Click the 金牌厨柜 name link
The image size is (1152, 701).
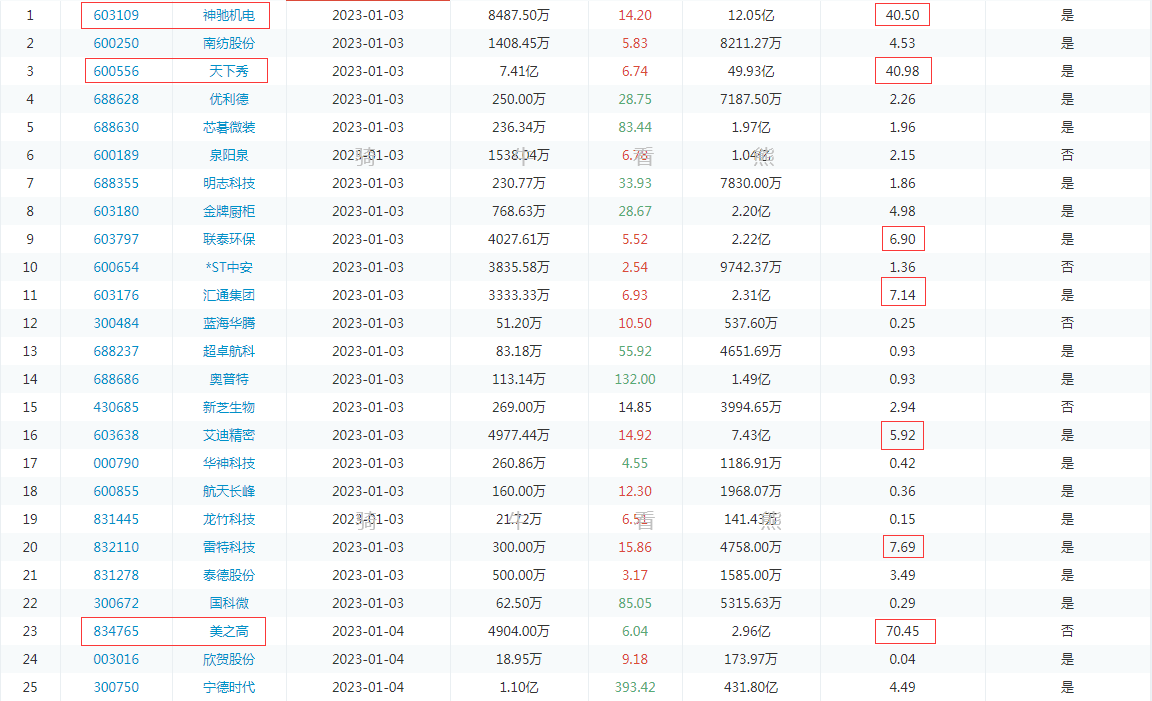(x=228, y=211)
